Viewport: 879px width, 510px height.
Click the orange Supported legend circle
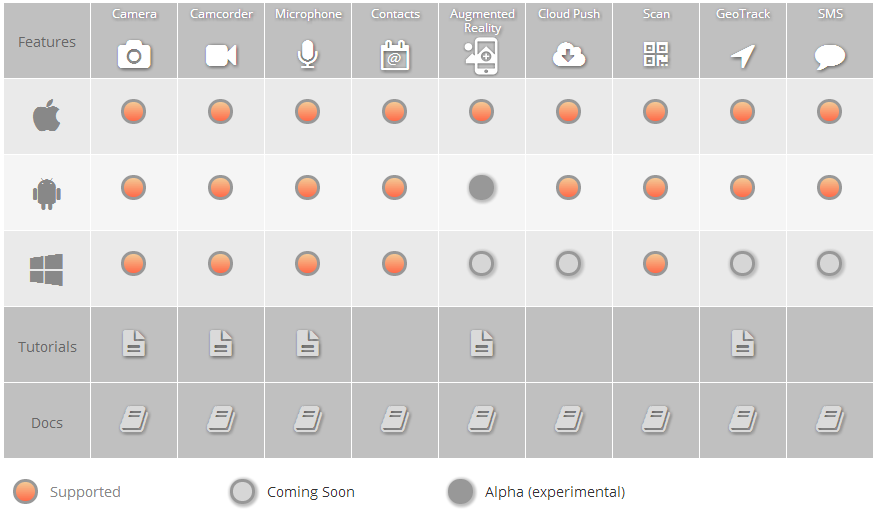[26, 491]
